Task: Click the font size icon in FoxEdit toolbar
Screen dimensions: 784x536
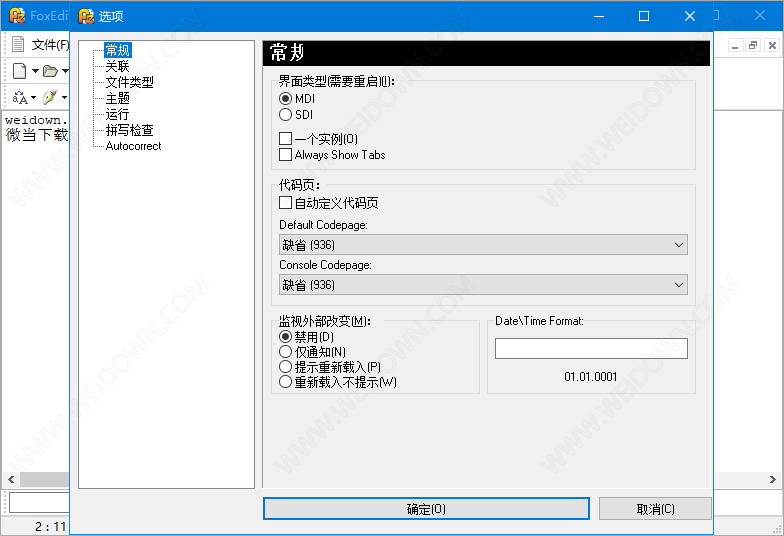Action: [20, 98]
